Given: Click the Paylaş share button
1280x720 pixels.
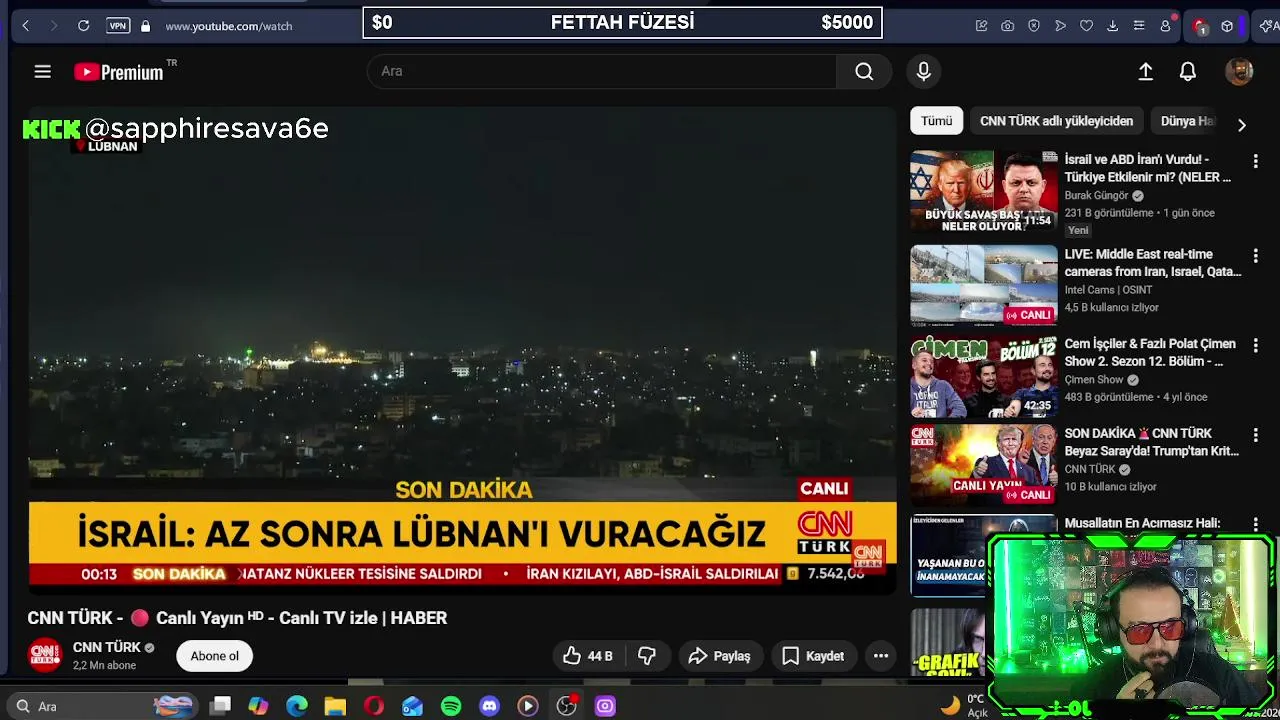Looking at the screenshot, I should (x=719, y=656).
